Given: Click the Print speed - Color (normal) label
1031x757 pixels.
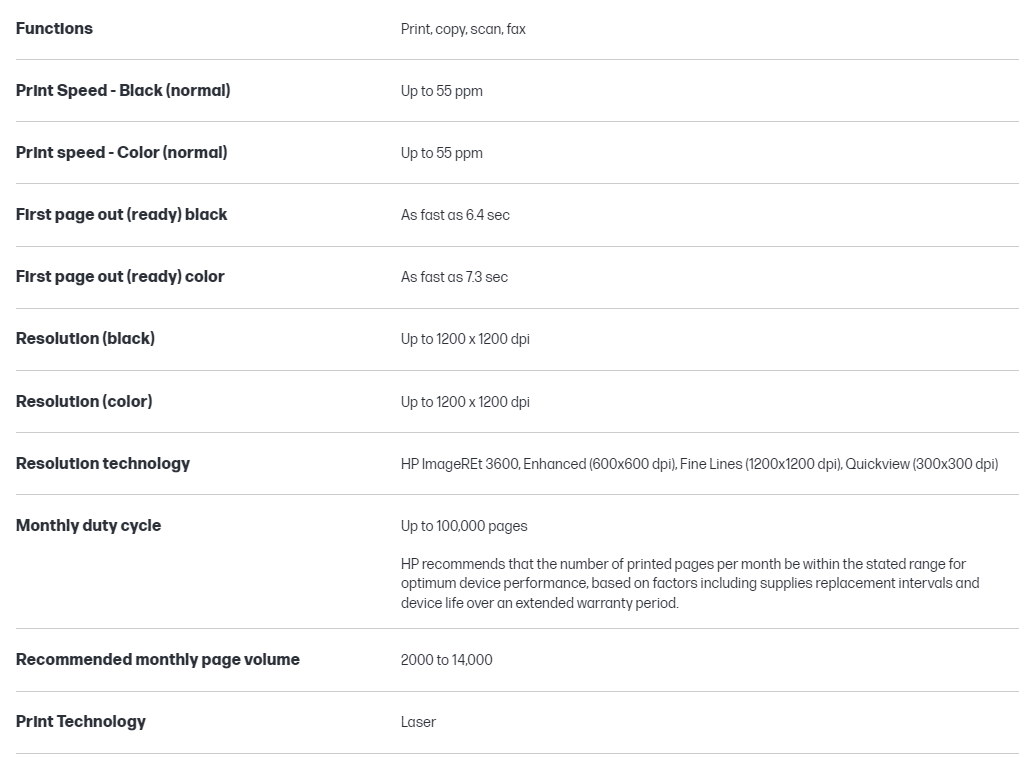Looking at the screenshot, I should [121, 153].
